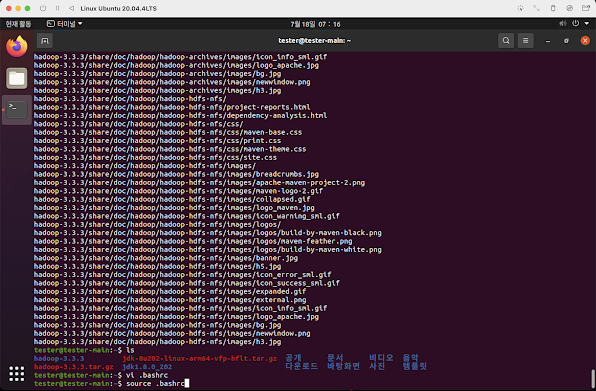Image resolution: width=596 pixels, height=391 pixels.
Task: Click the terminal vertical scrollbar
Action: tap(593, 378)
